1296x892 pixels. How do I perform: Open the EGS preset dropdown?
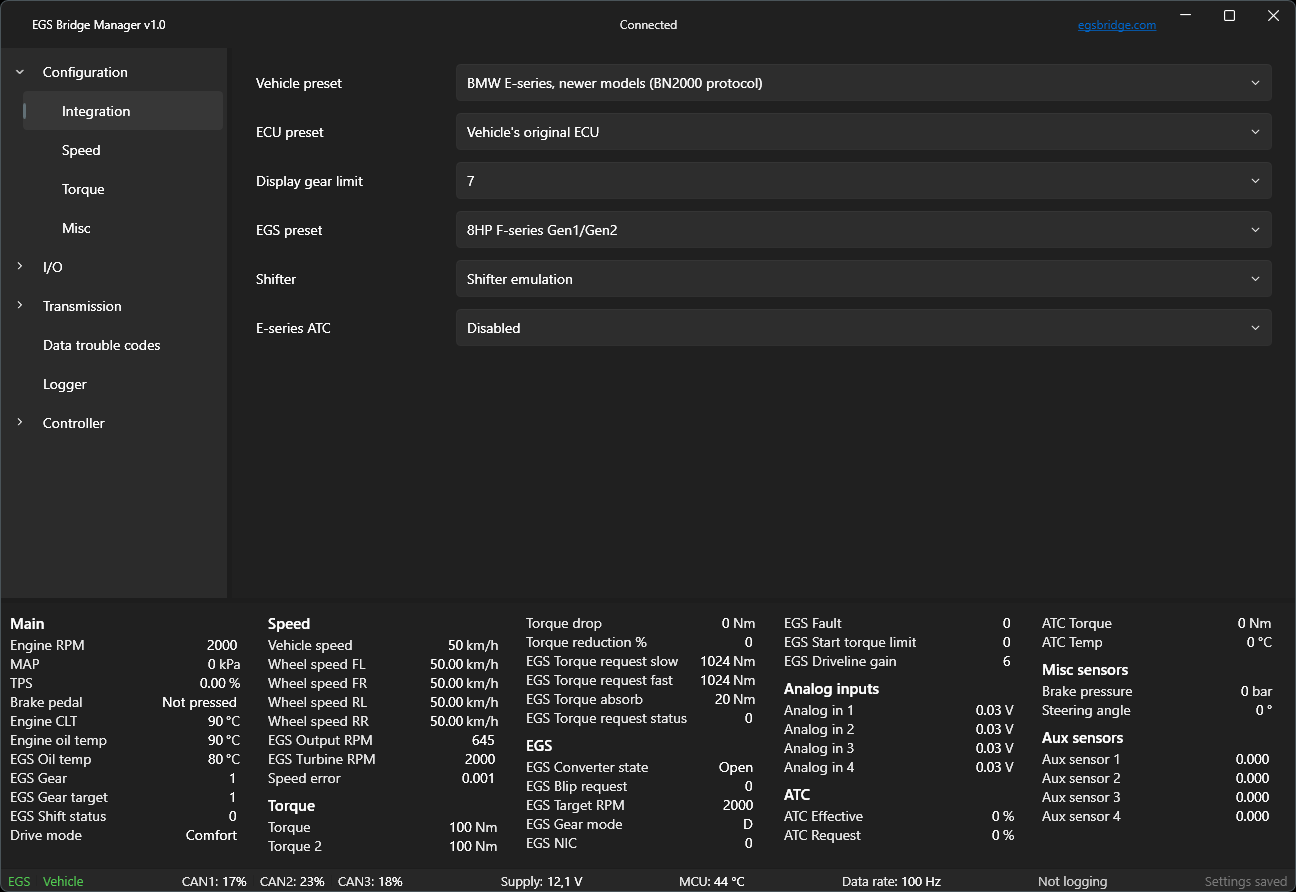[x=863, y=230]
